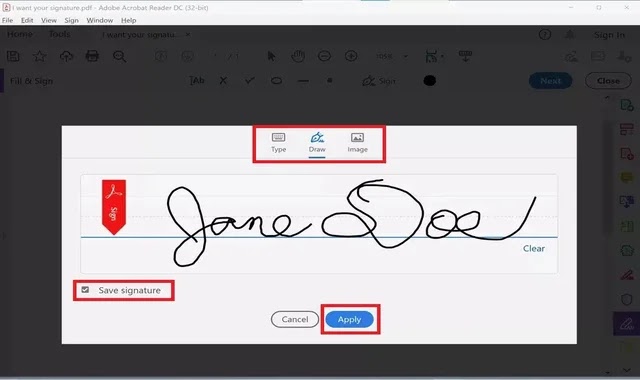Screen dimensions: 640x380
Task: Click the Sign pen button in toolbar
Action: pyautogui.click(x=379, y=81)
